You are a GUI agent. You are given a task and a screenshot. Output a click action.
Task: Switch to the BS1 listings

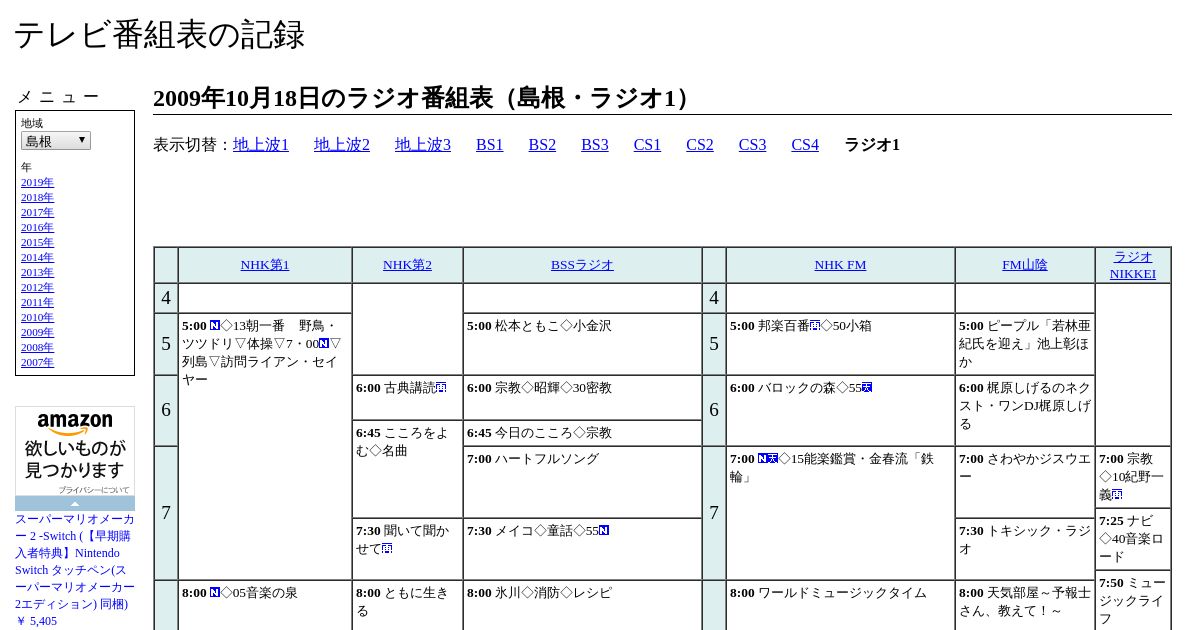pyautogui.click(x=490, y=145)
